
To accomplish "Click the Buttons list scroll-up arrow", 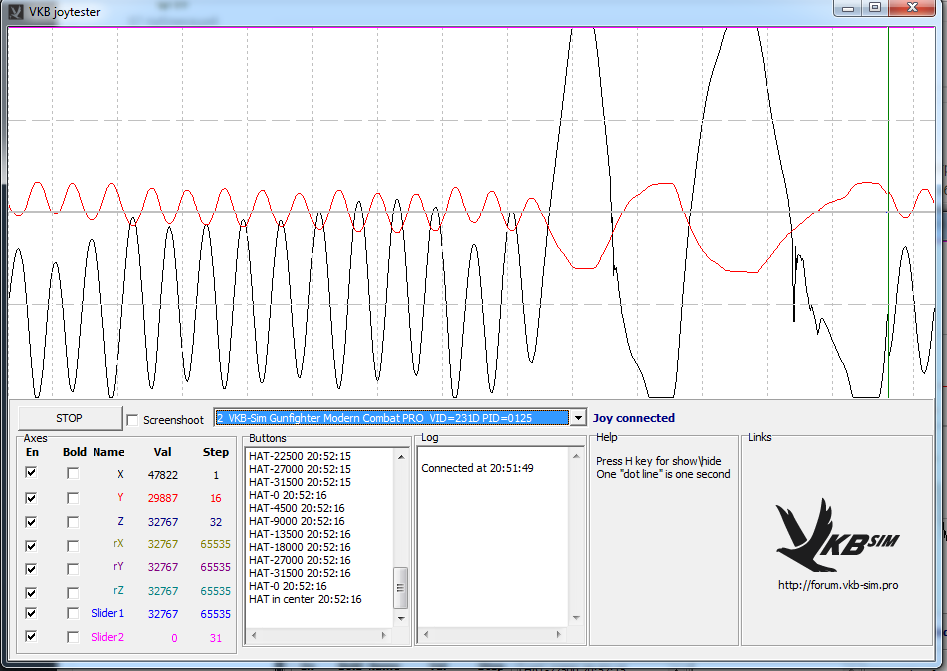I will (401, 455).
